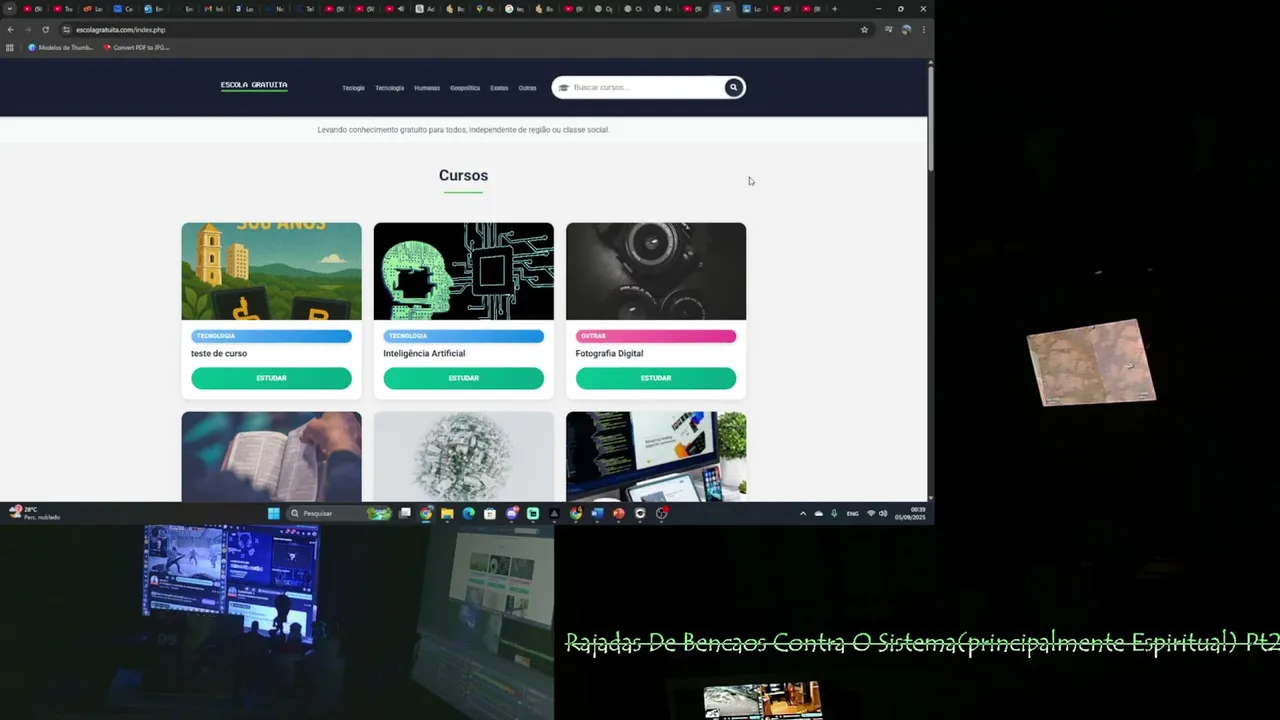Open the Fotografia Digital camera thumbnail
This screenshot has height=720, width=1280.
coord(655,271)
